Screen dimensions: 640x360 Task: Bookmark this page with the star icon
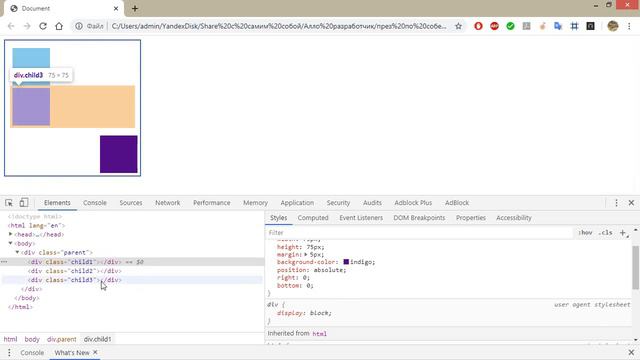458,26
